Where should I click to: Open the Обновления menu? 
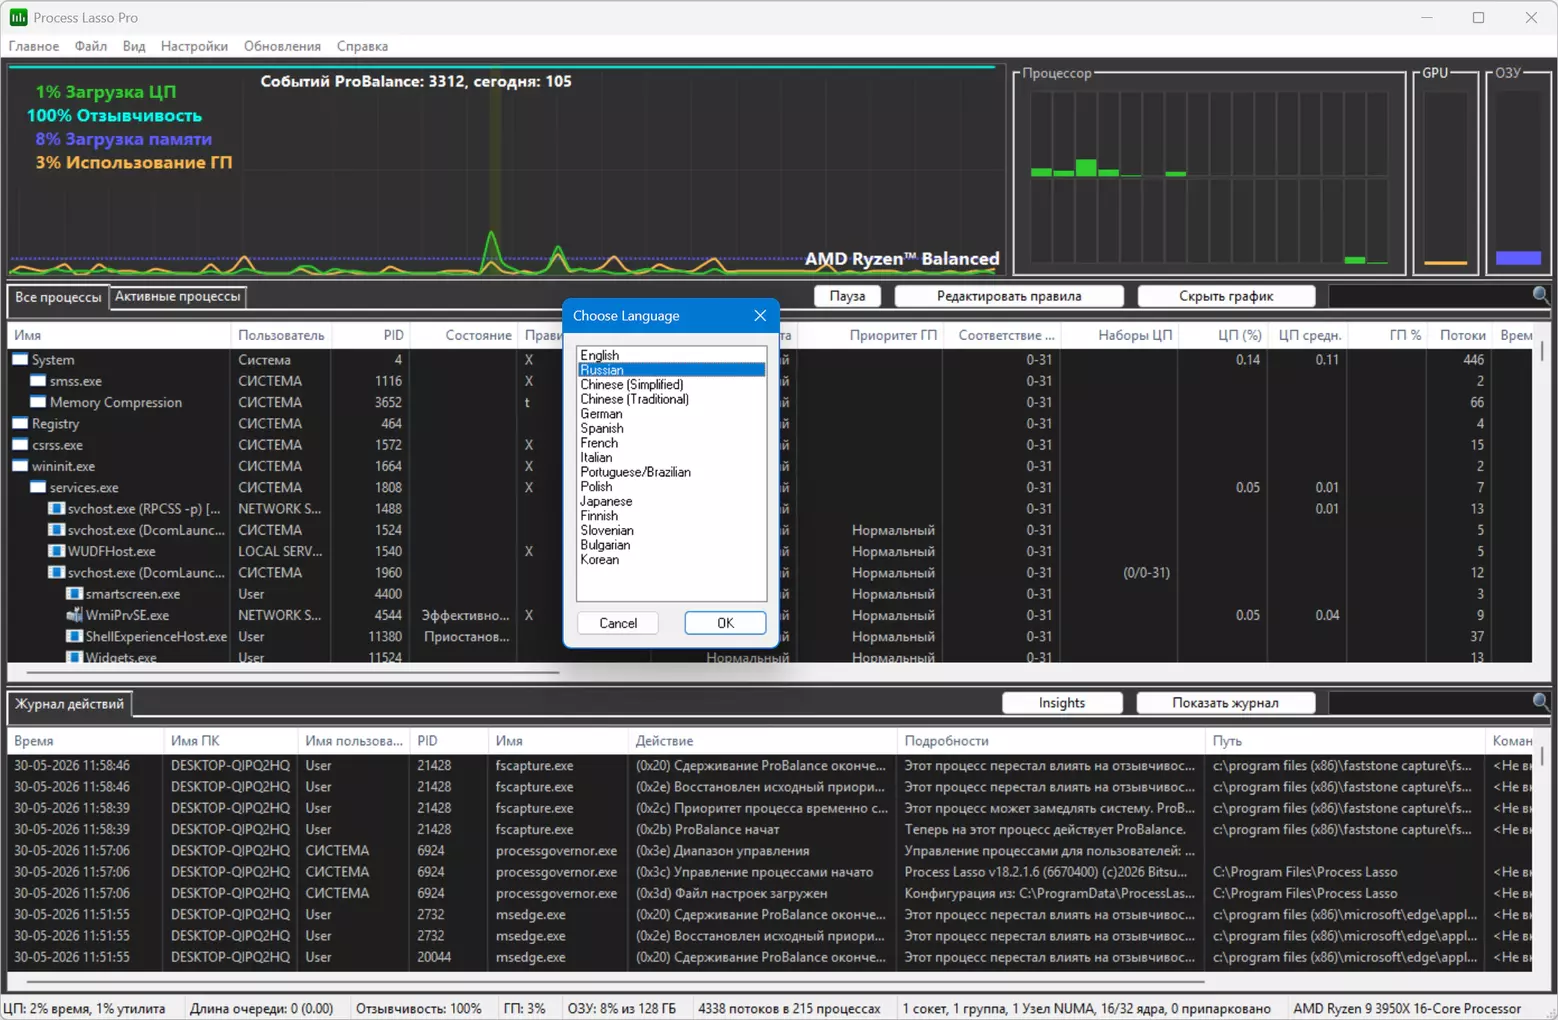282,46
